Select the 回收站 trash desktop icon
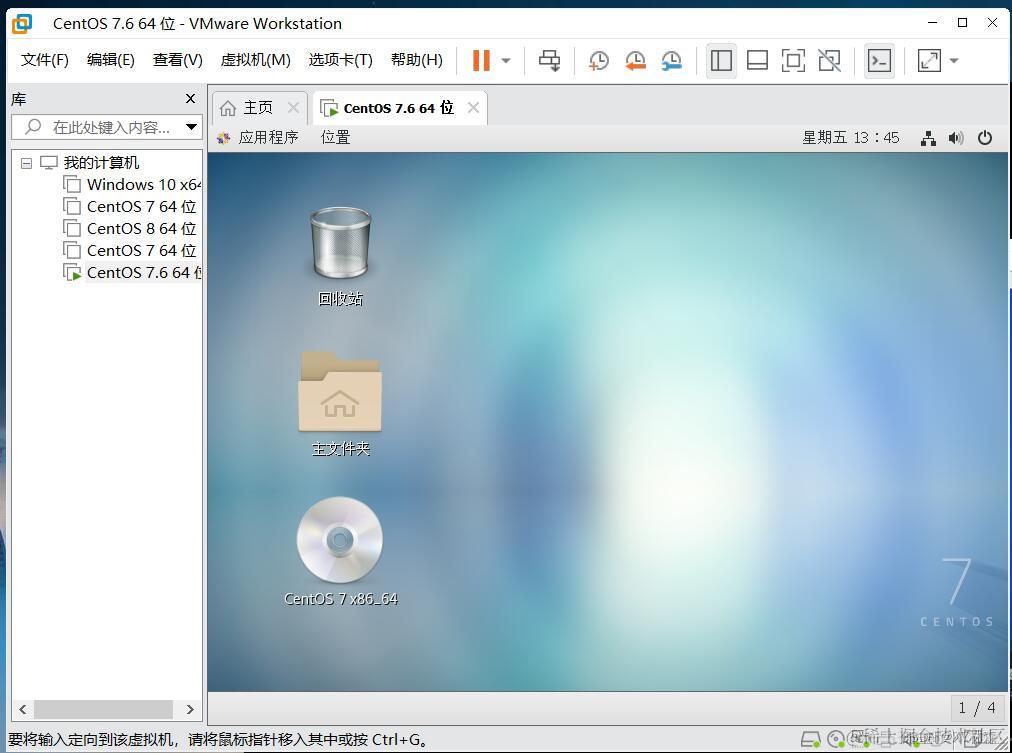Image resolution: width=1012 pixels, height=753 pixels. (x=340, y=257)
